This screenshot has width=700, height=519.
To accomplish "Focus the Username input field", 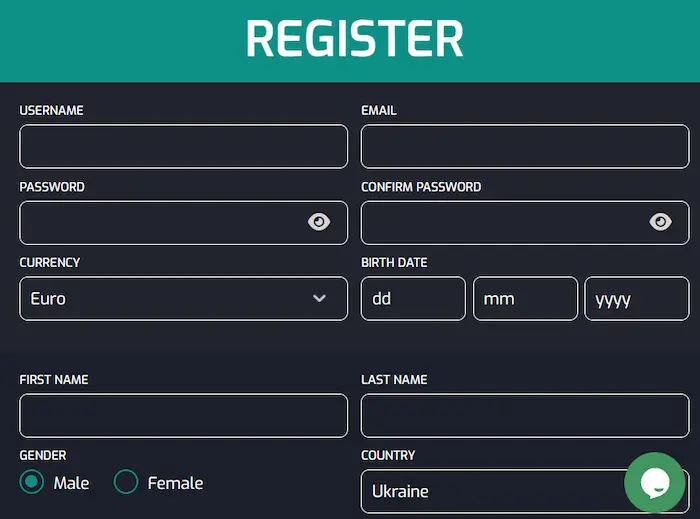I will tap(183, 146).
